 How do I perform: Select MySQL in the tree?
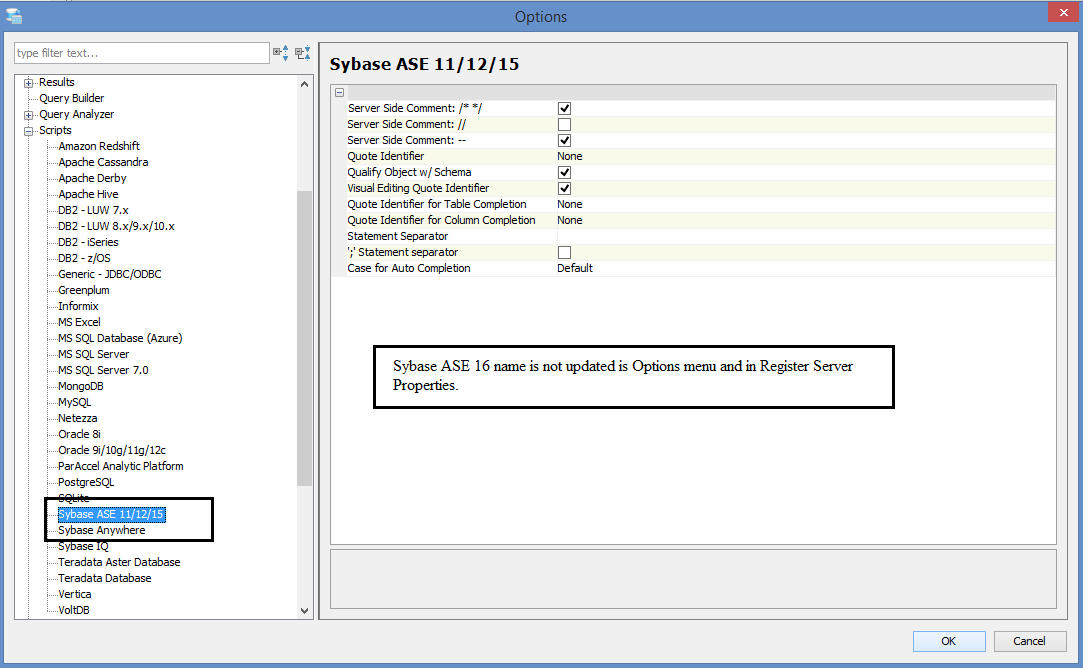(74, 402)
